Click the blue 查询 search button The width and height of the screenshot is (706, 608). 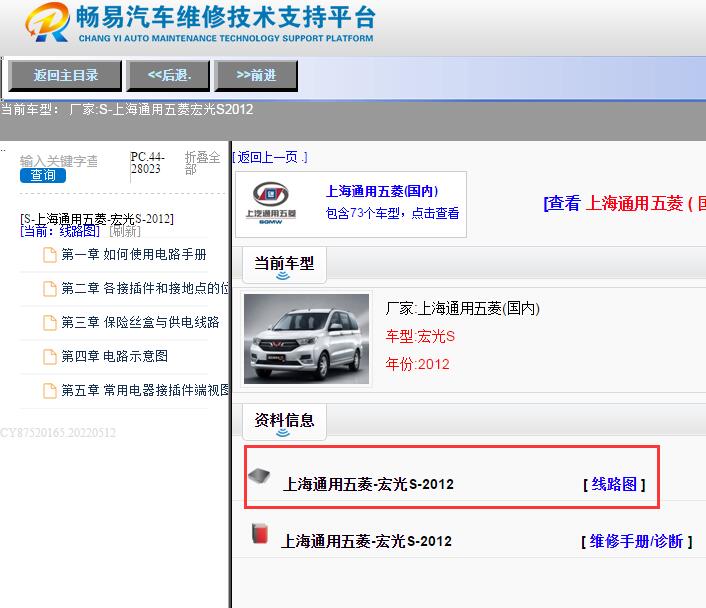pos(43,175)
